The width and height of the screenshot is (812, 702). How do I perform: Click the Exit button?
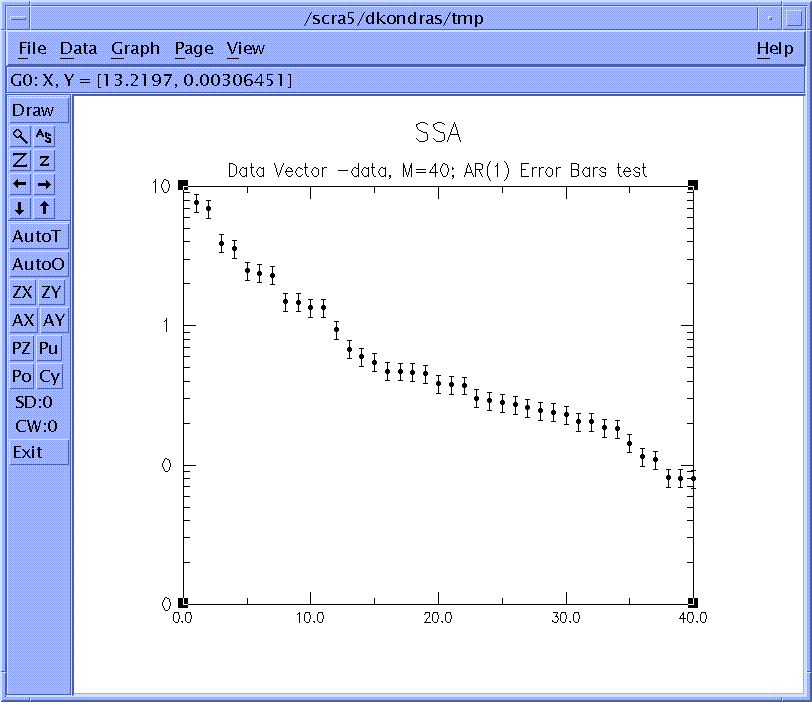click(x=38, y=452)
